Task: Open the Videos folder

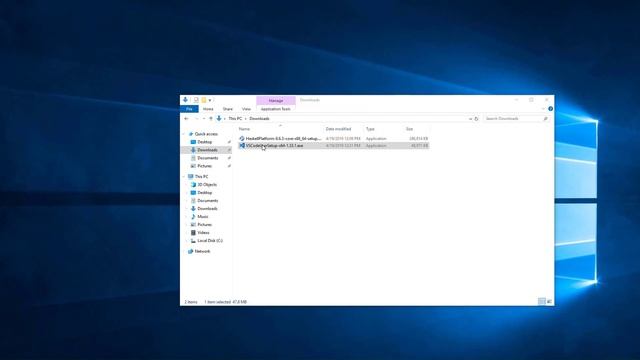Action: (x=203, y=233)
